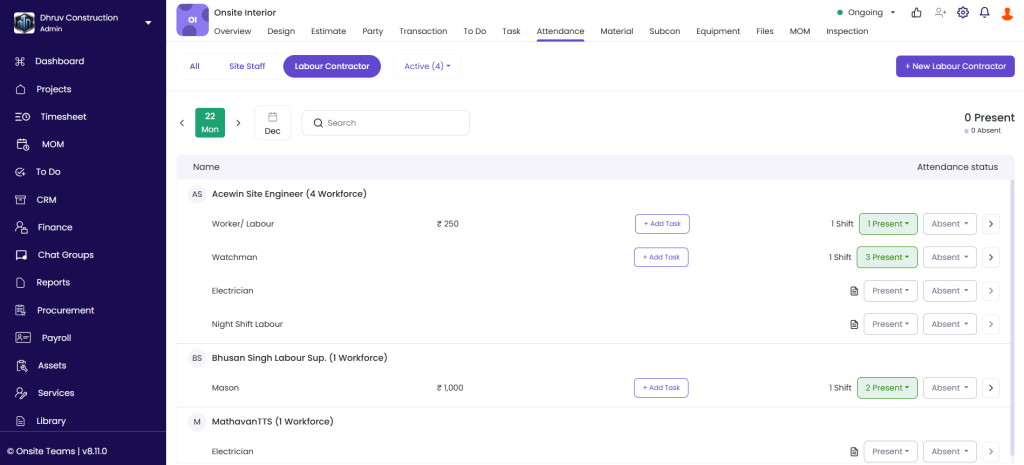Switch to the Material tab
This screenshot has width=1024, height=465.
tap(616, 31)
